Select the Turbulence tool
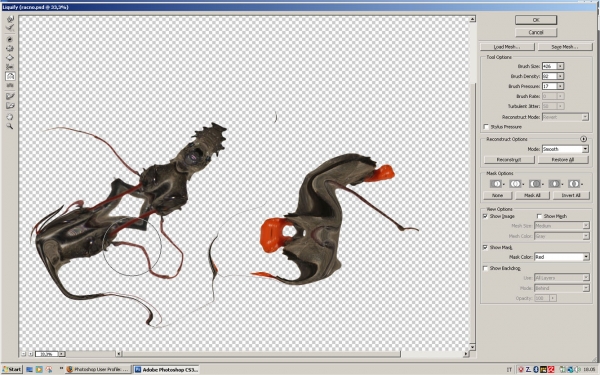The image size is (600, 375). [x=10, y=85]
